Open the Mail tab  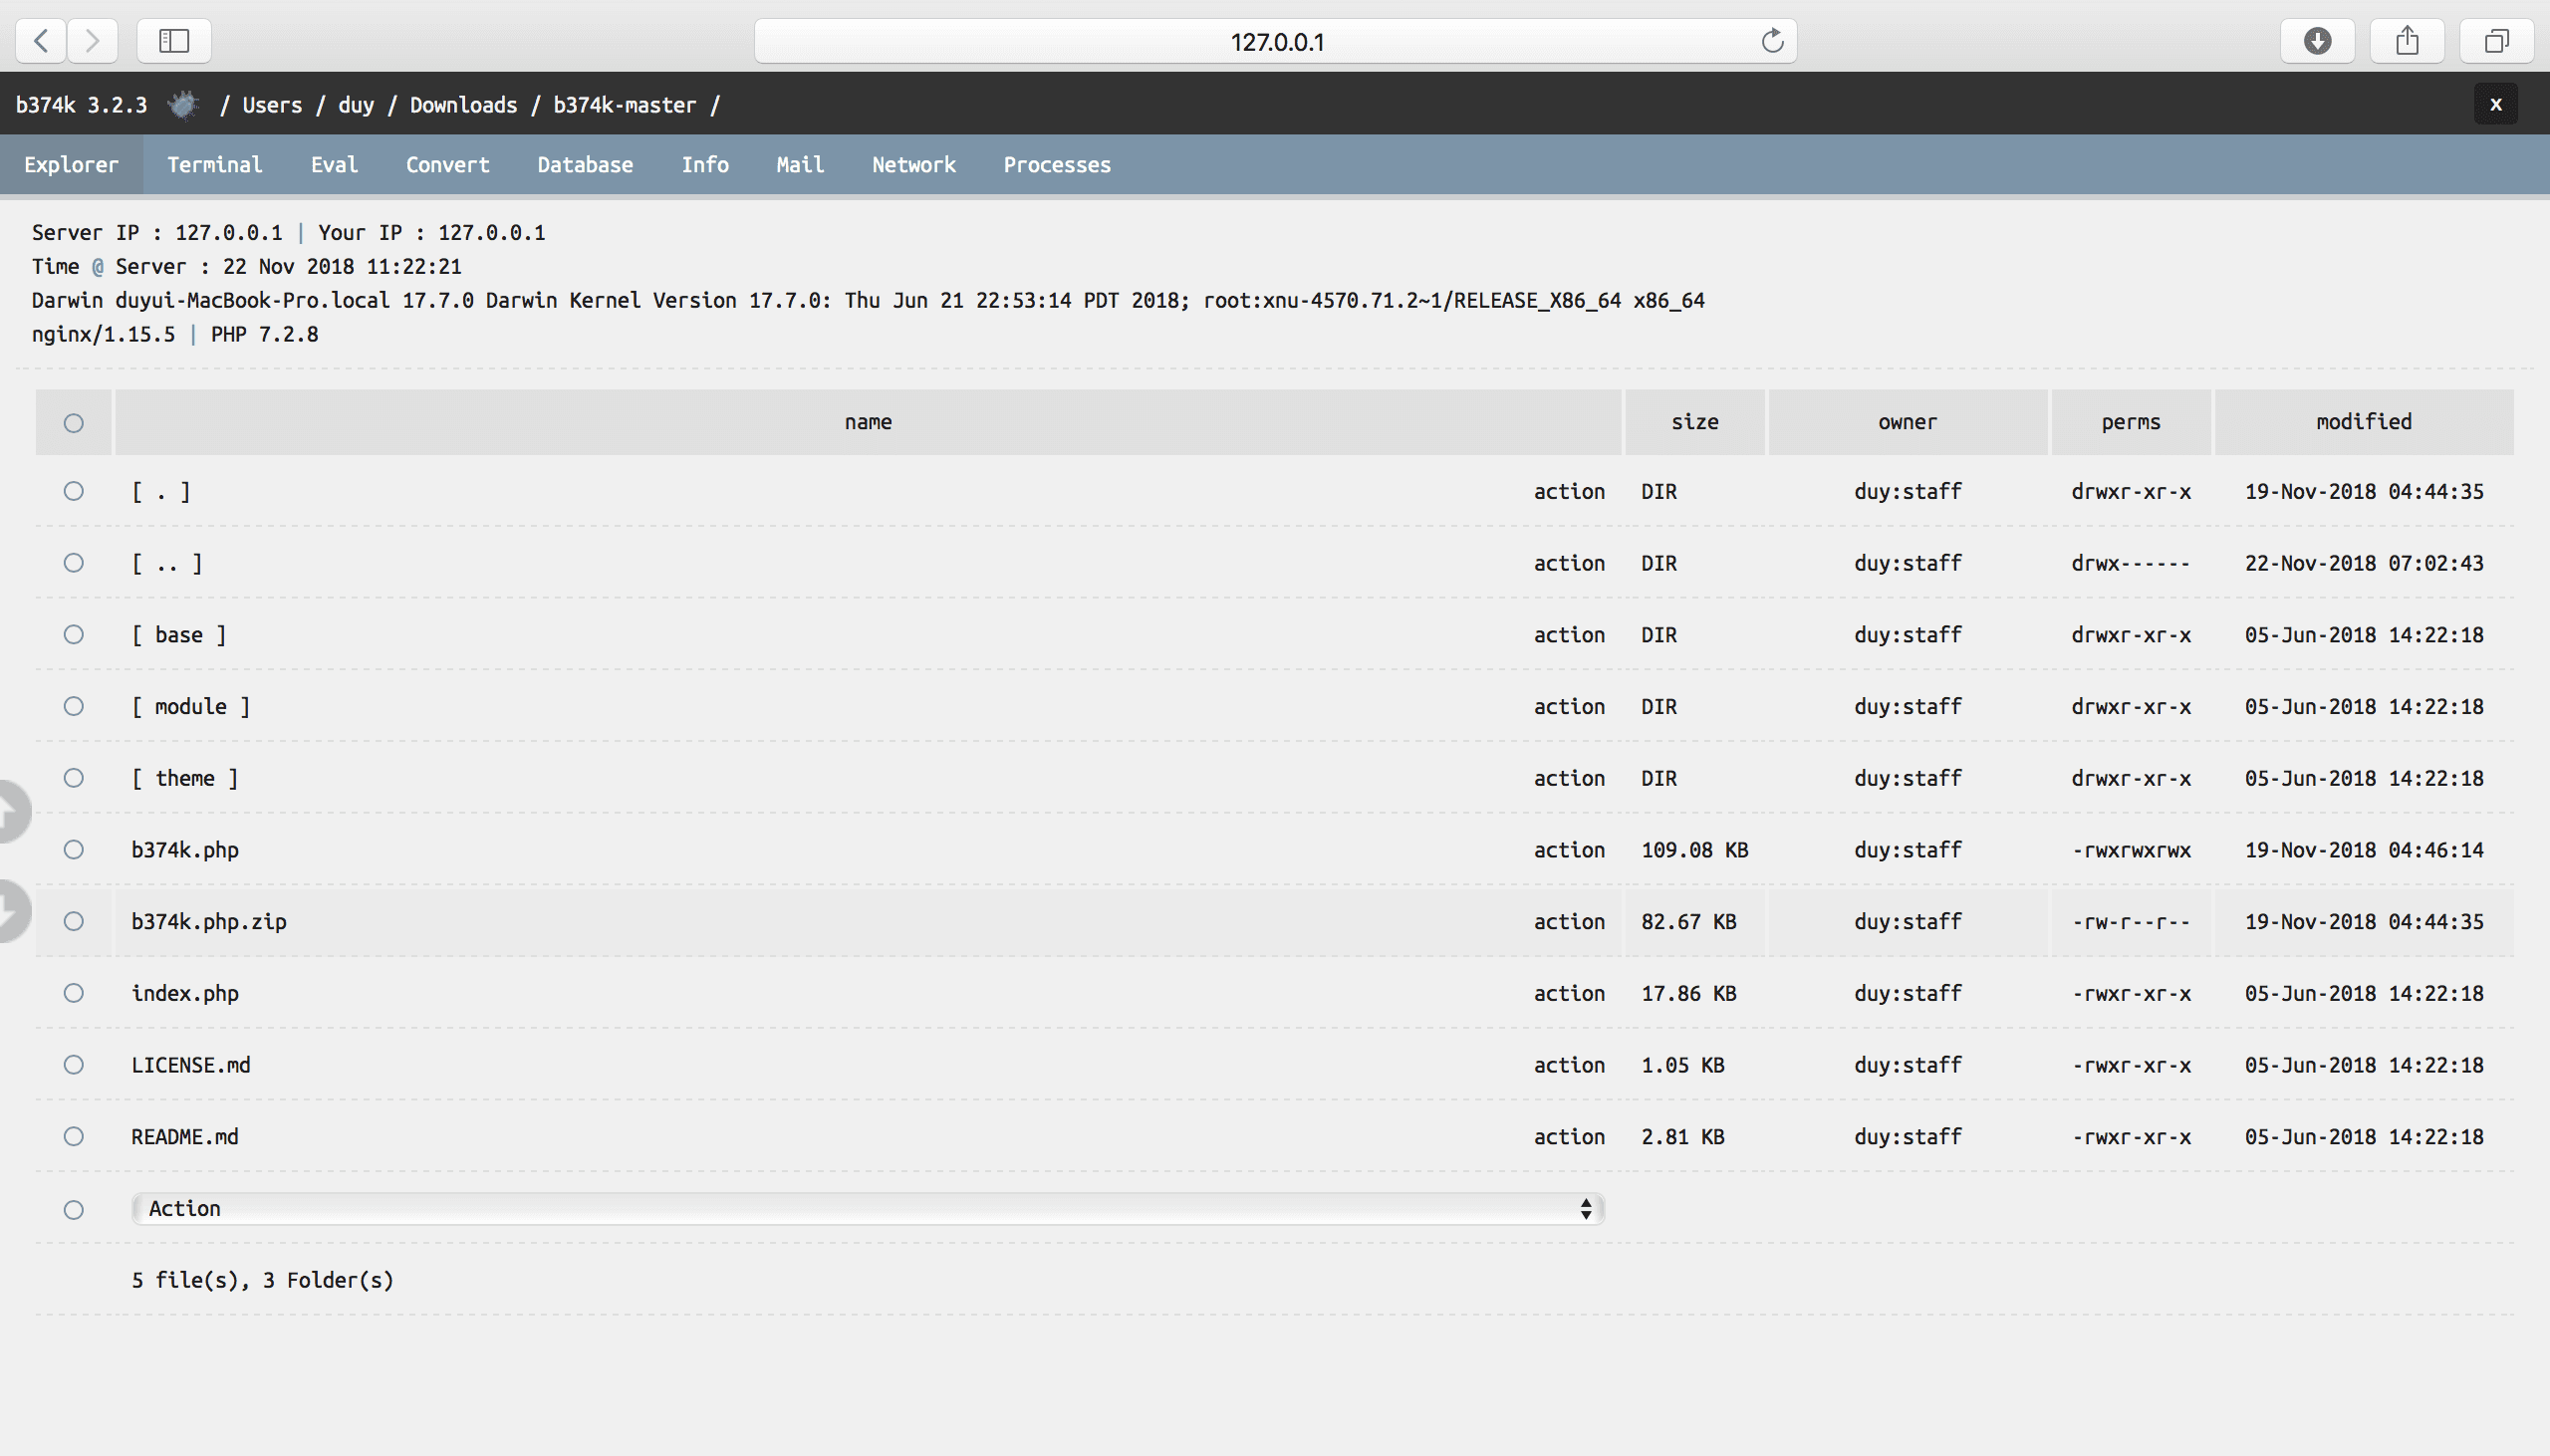pyautogui.click(x=800, y=165)
